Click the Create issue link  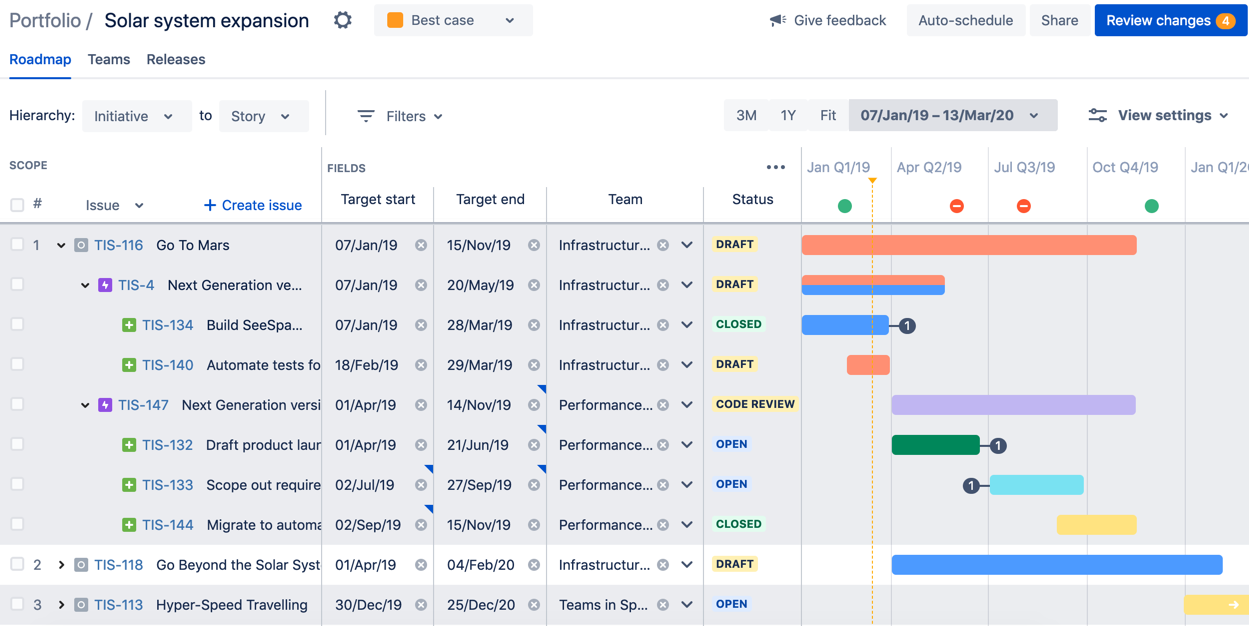(252, 205)
